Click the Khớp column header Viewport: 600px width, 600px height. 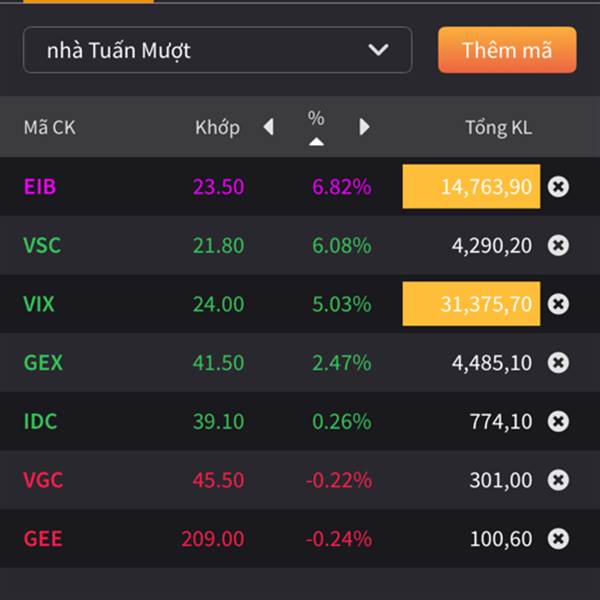point(217,127)
